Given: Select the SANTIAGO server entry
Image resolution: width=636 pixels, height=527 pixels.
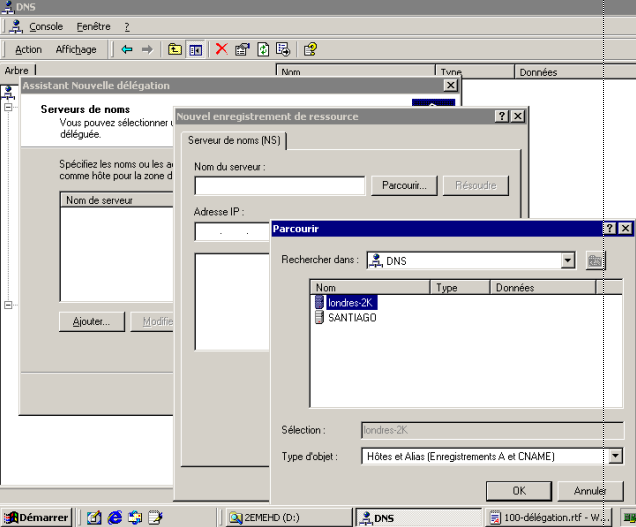Looking at the screenshot, I should pos(351,317).
